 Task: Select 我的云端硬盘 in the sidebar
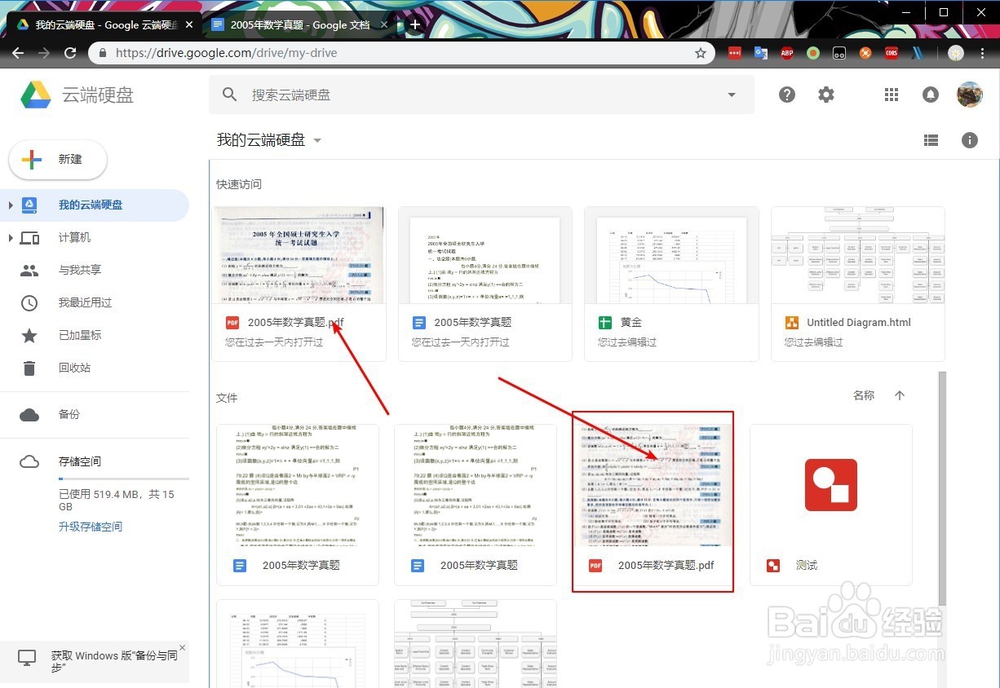[94, 205]
